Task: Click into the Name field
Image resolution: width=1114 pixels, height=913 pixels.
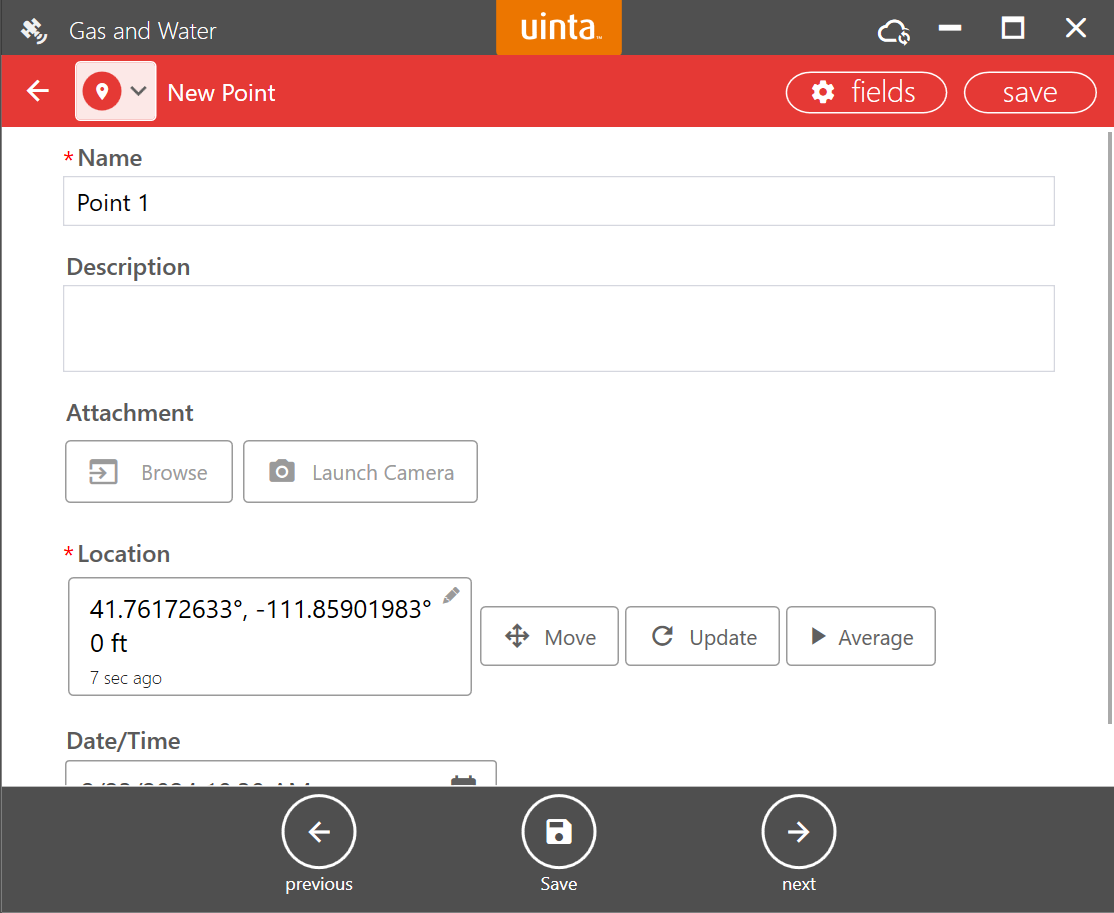Action: [558, 202]
